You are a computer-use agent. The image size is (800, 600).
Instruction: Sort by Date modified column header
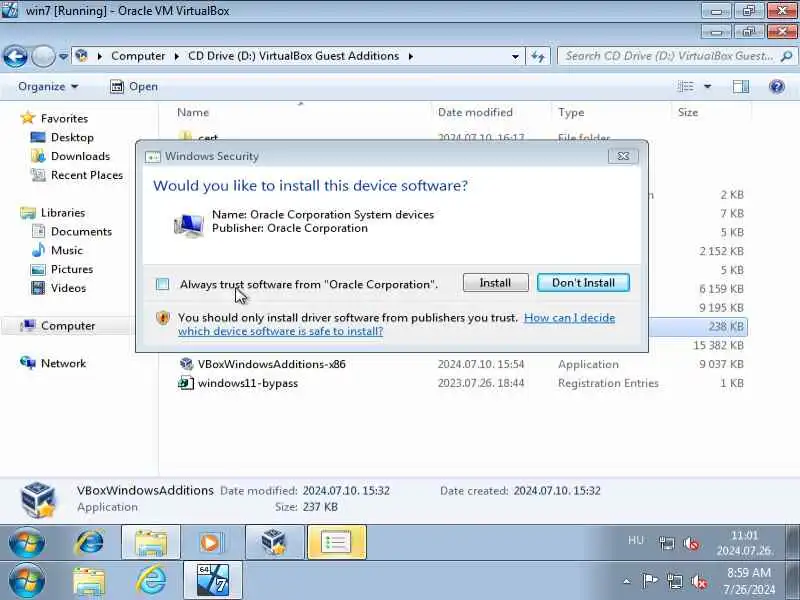475,112
